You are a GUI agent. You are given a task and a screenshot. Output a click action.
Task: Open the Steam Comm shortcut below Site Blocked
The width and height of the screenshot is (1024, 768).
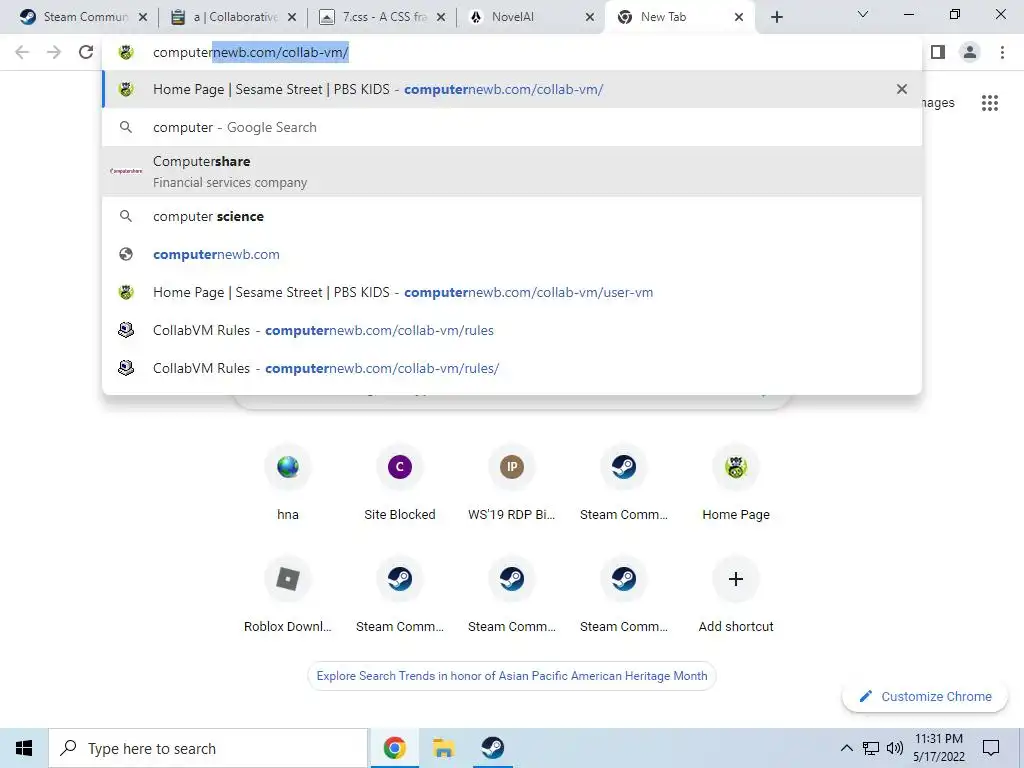400,594
